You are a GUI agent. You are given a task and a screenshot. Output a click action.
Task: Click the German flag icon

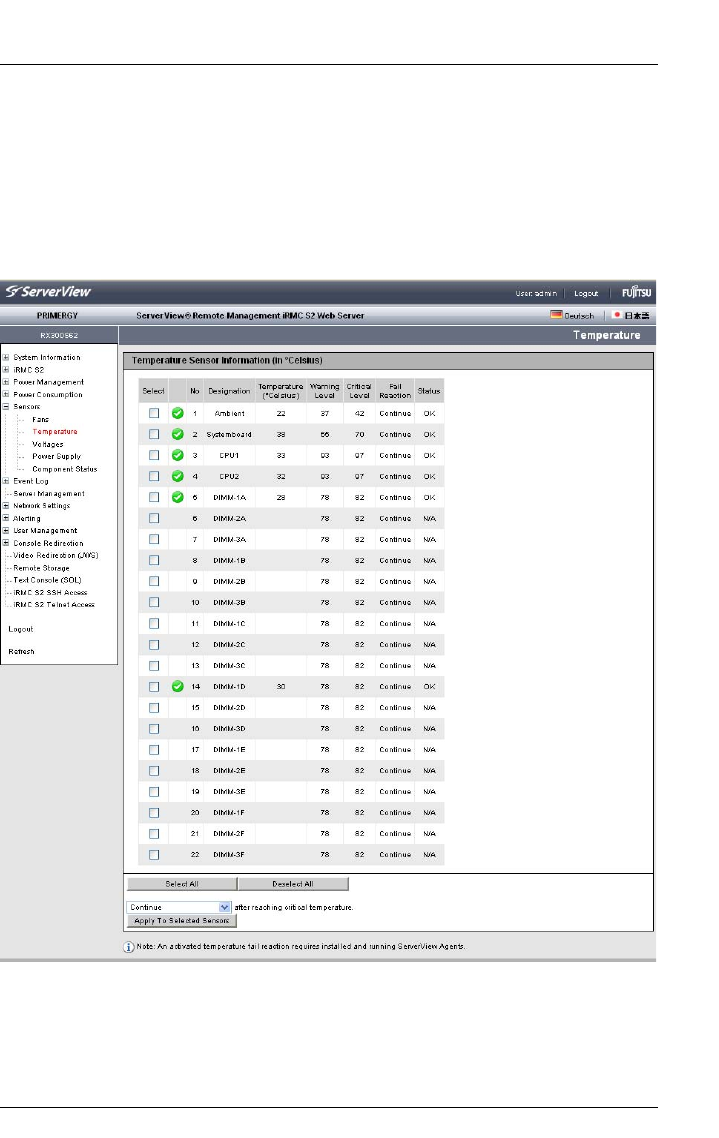(x=556, y=315)
